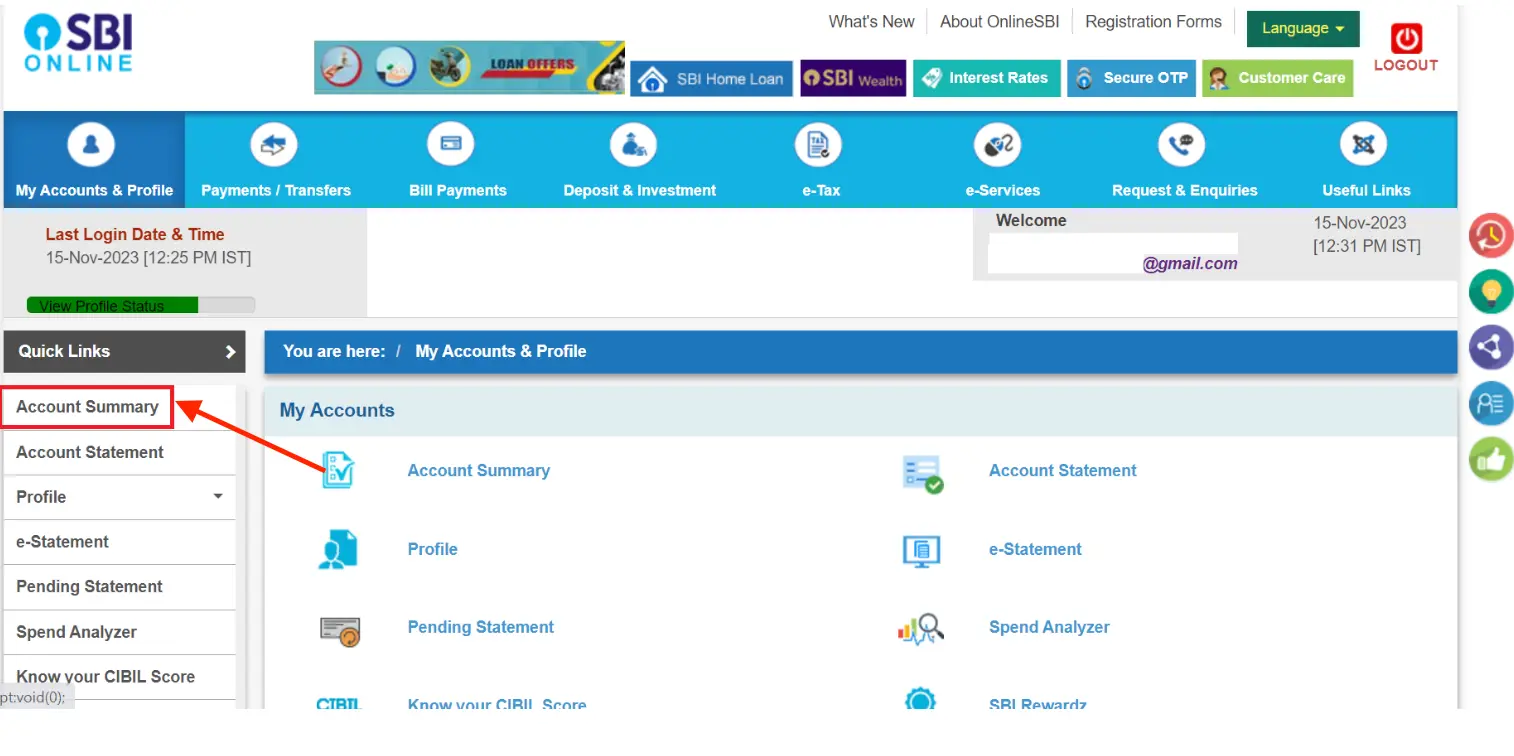Click the e-Statement link in My Accounts

(x=1035, y=549)
